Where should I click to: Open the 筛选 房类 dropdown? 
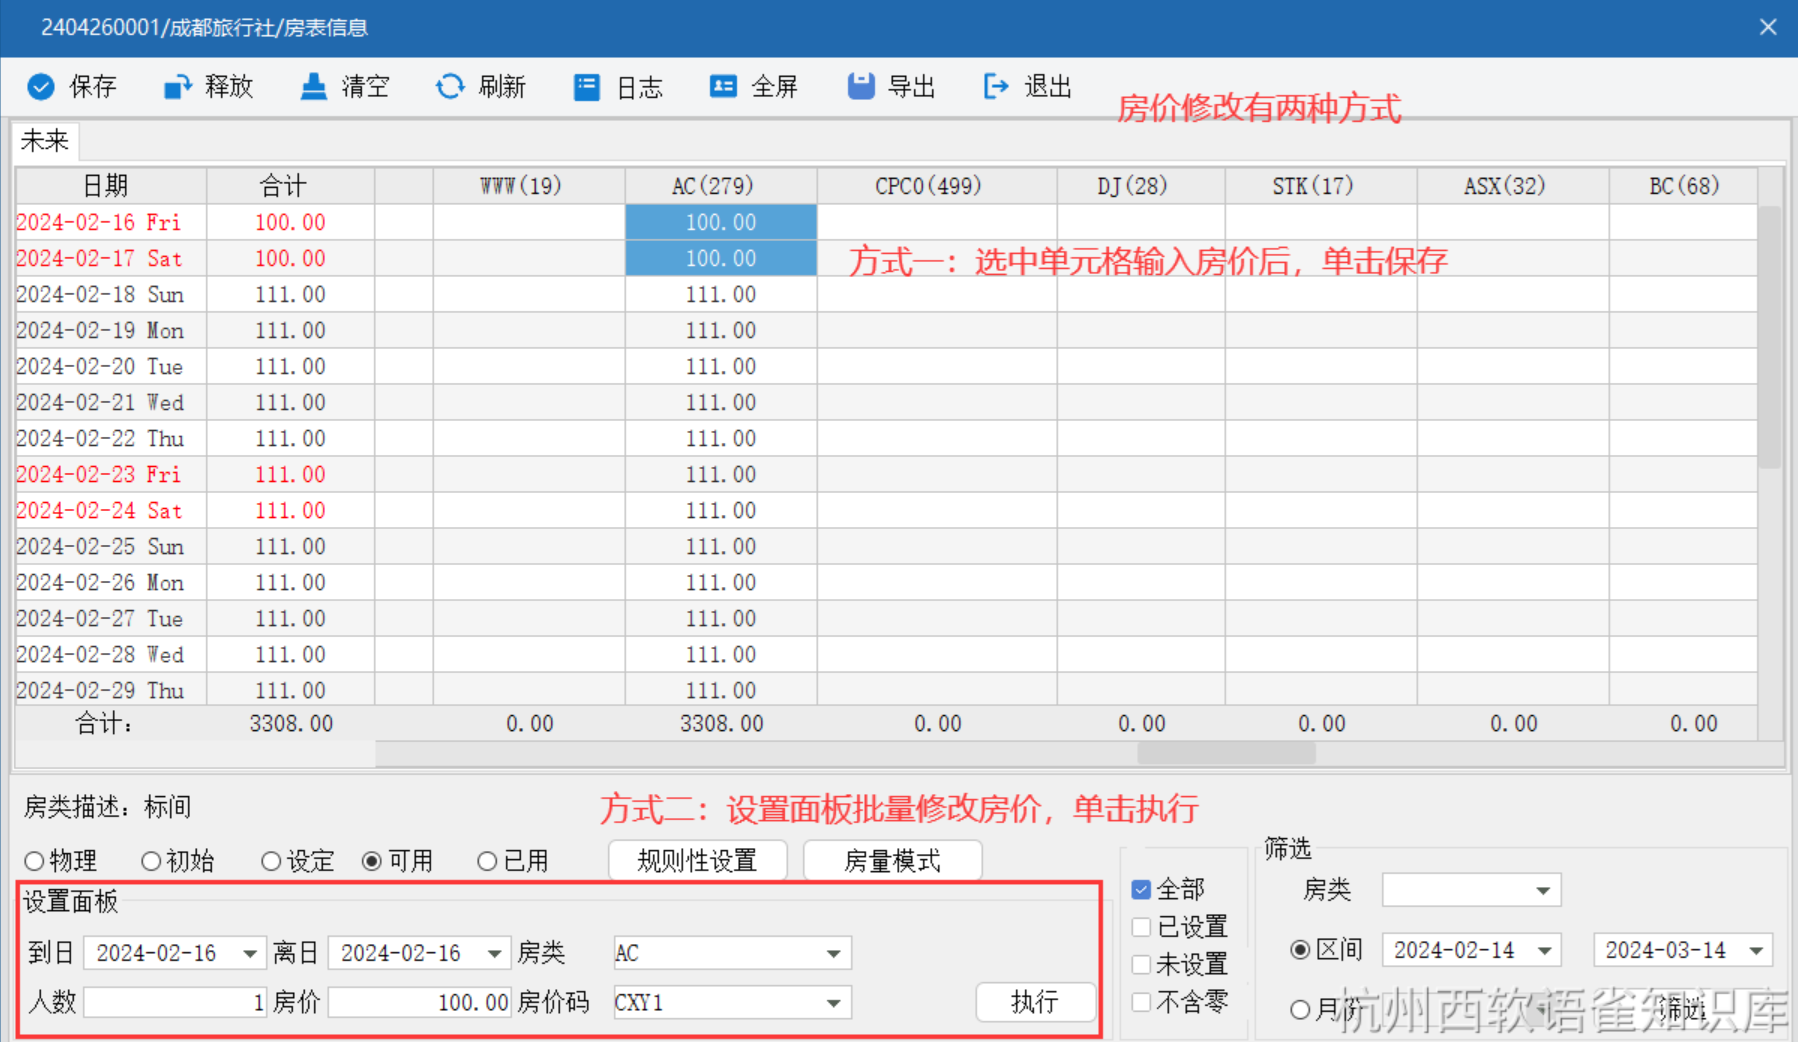point(1543,890)
